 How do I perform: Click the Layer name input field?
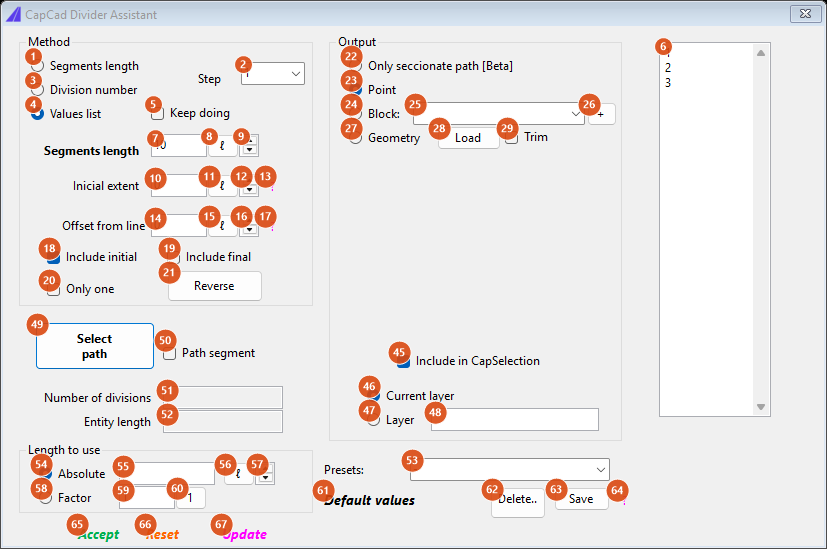point(515,420)
